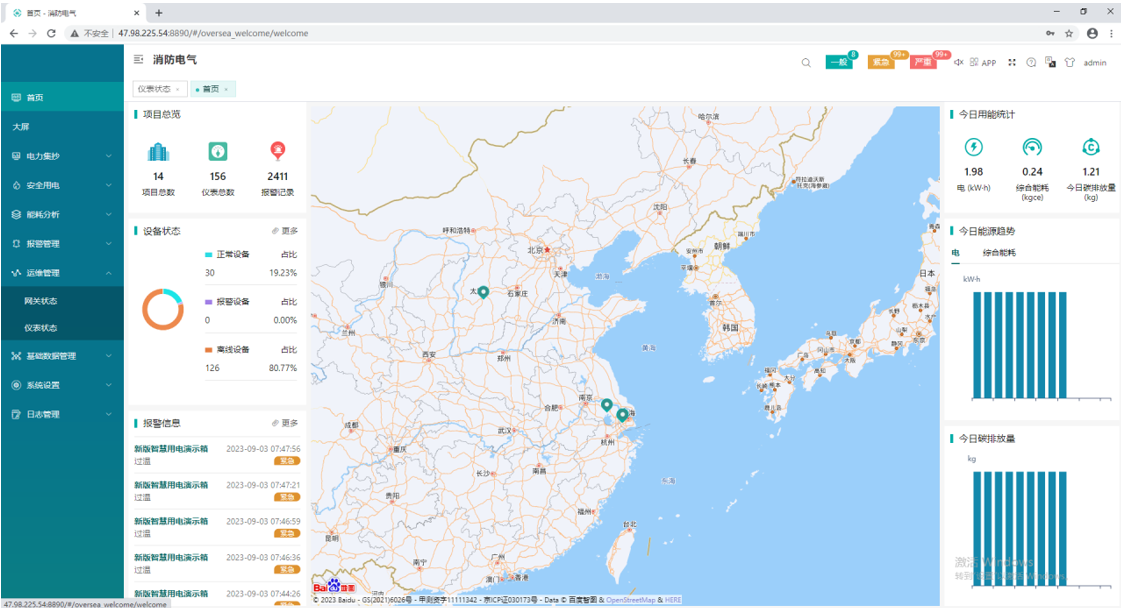Click the Shanghai map location marker

click(622, 415)
